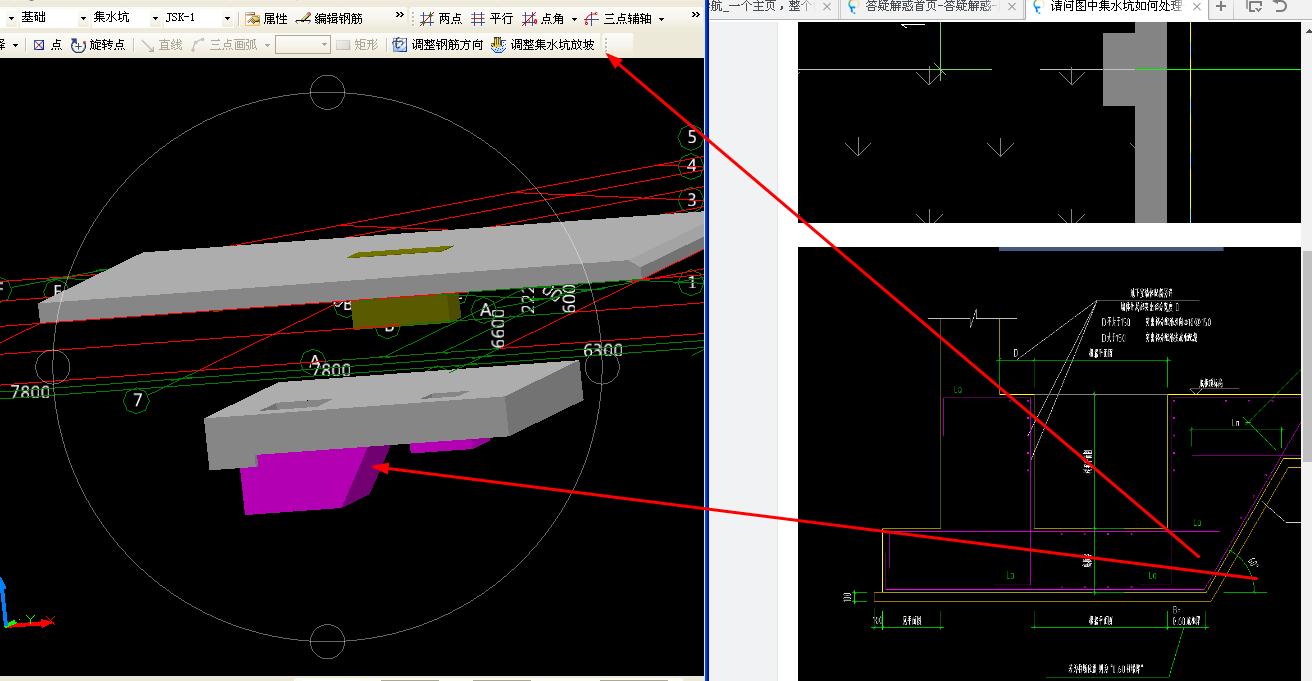Expand the far-right toolbar overflow chevron
1312x681 pixels.
pyautogui.click(x=696, y=16)
